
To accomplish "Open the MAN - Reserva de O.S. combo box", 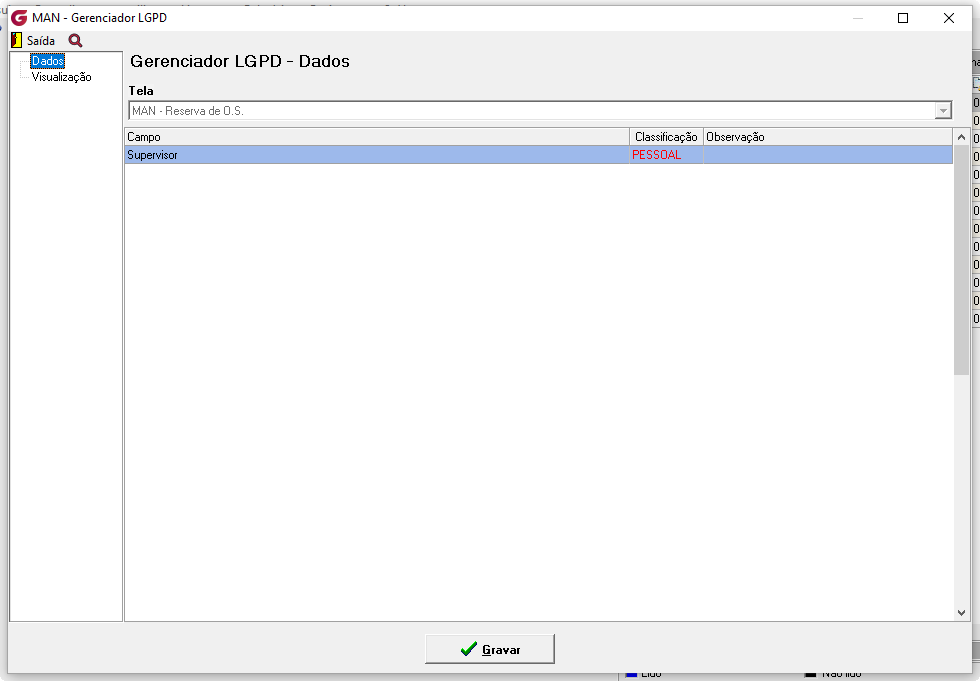I will (540, 111).
